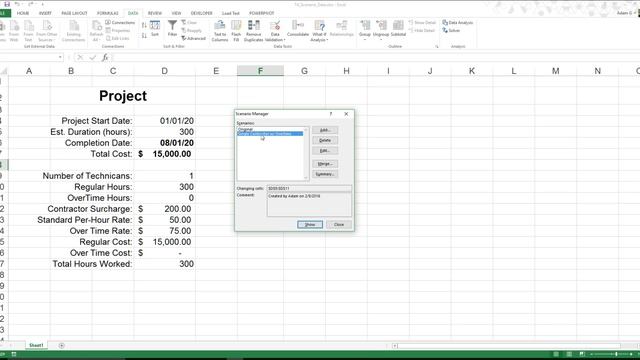Click the Summary... button in Scenario Manager
This screenshot has width=640, height=360.
325,174
